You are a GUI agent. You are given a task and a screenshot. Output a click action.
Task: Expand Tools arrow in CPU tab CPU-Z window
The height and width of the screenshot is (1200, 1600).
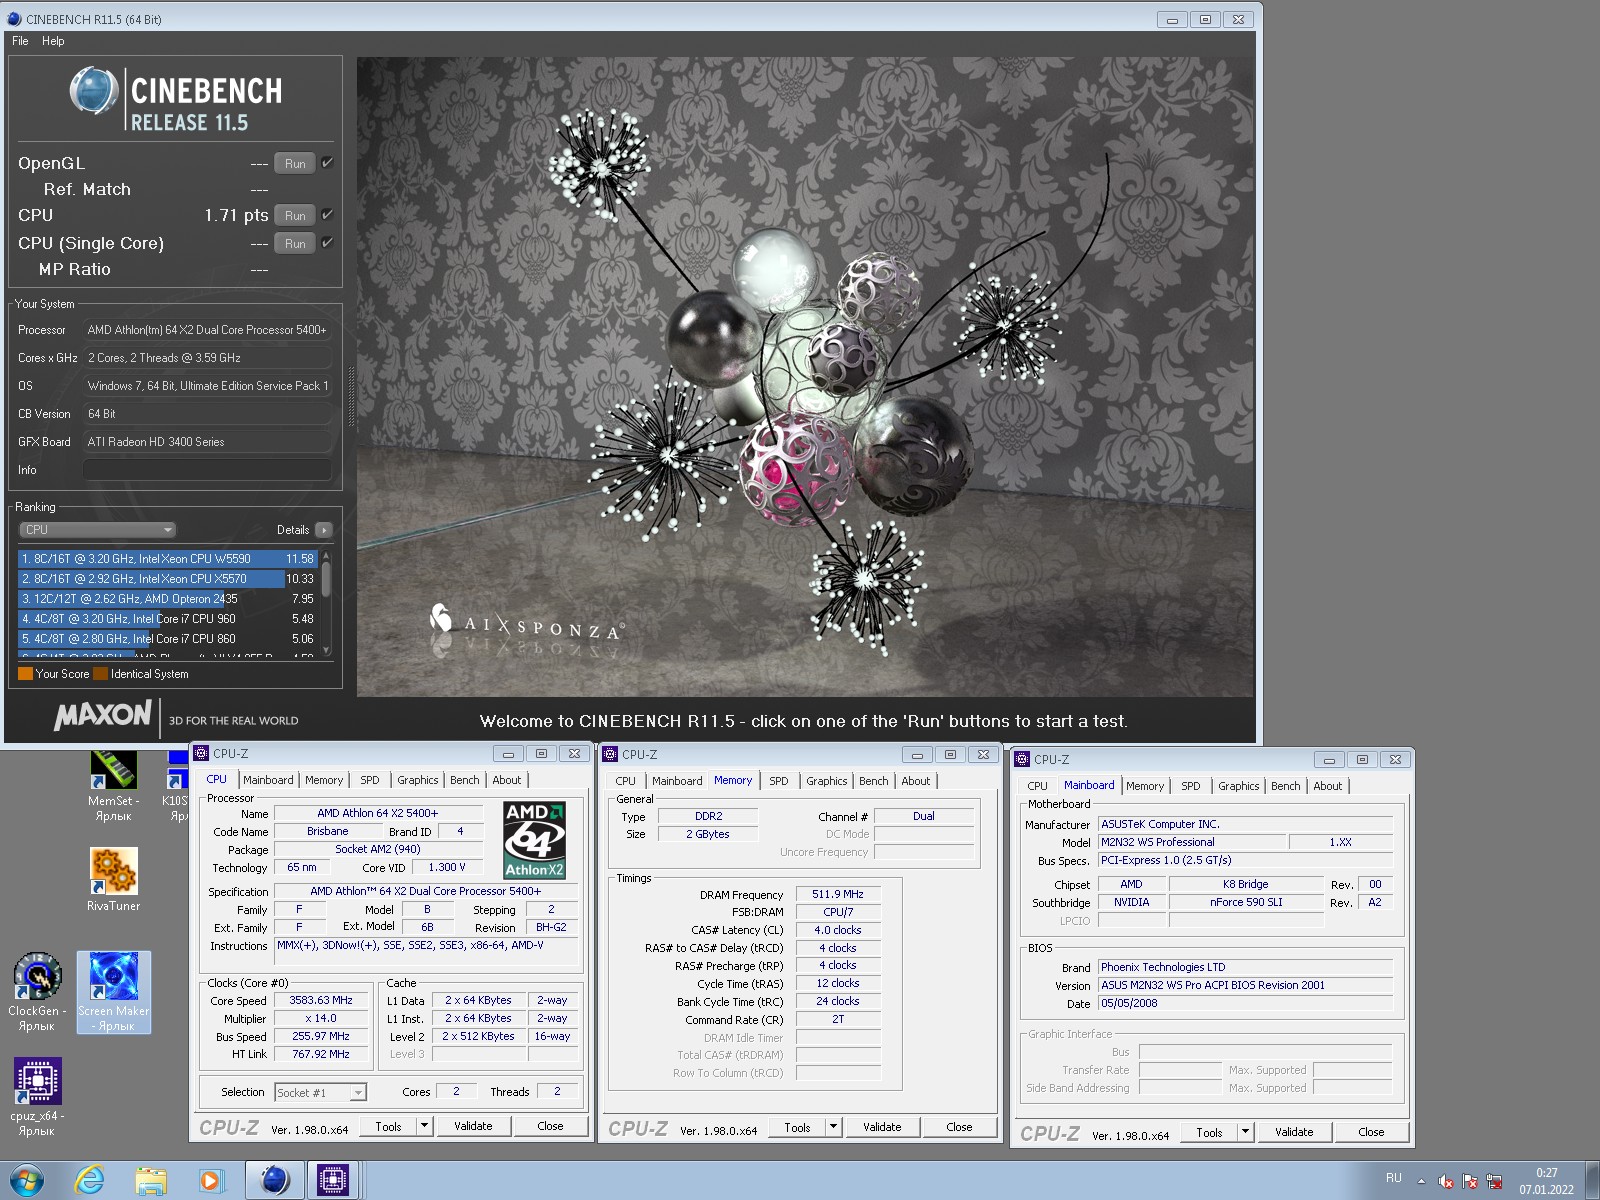tap(424, 1126)
